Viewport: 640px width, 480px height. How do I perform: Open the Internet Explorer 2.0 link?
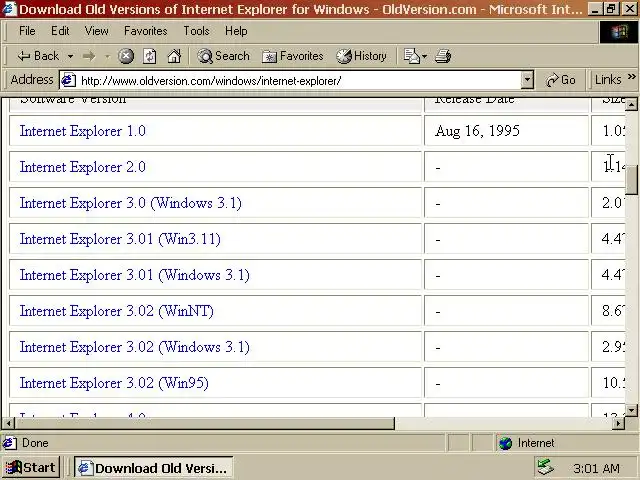[x=82, y=167]
